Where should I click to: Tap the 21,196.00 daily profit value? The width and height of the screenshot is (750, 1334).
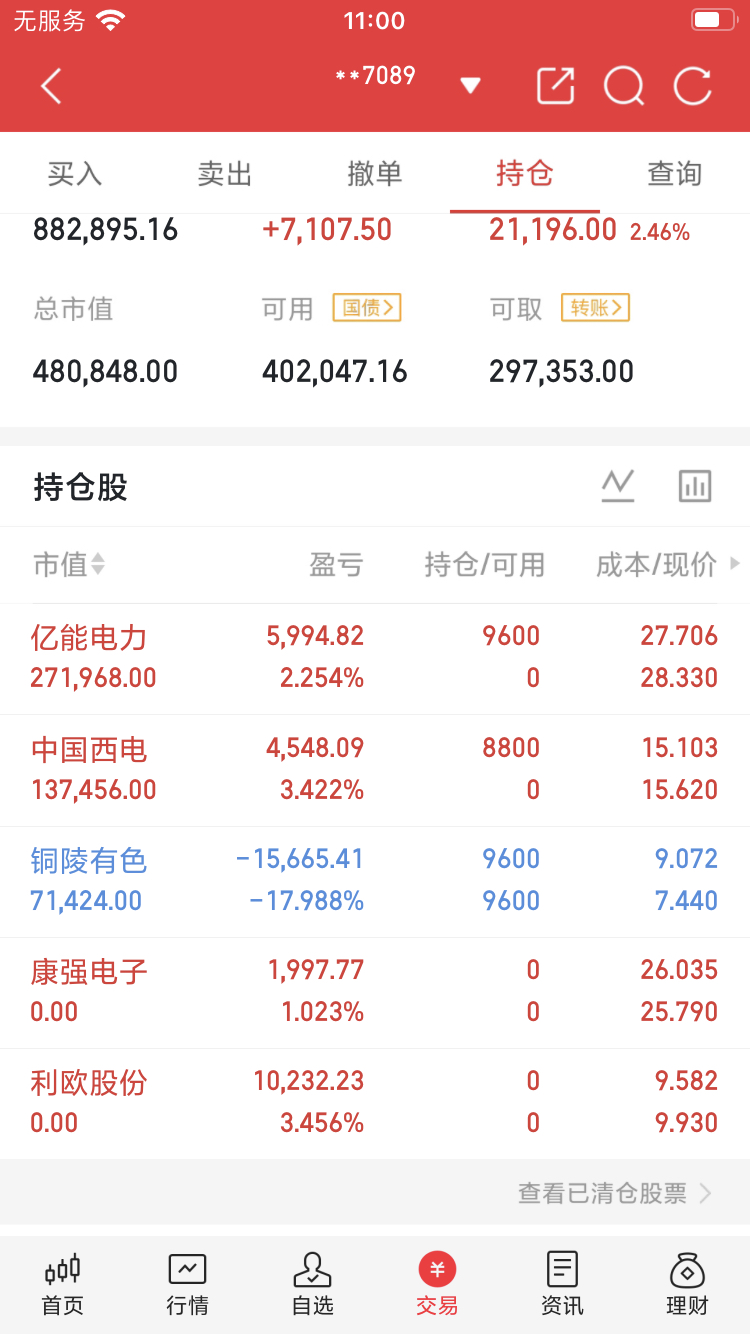pyautogui.click(x=553, y=230)
